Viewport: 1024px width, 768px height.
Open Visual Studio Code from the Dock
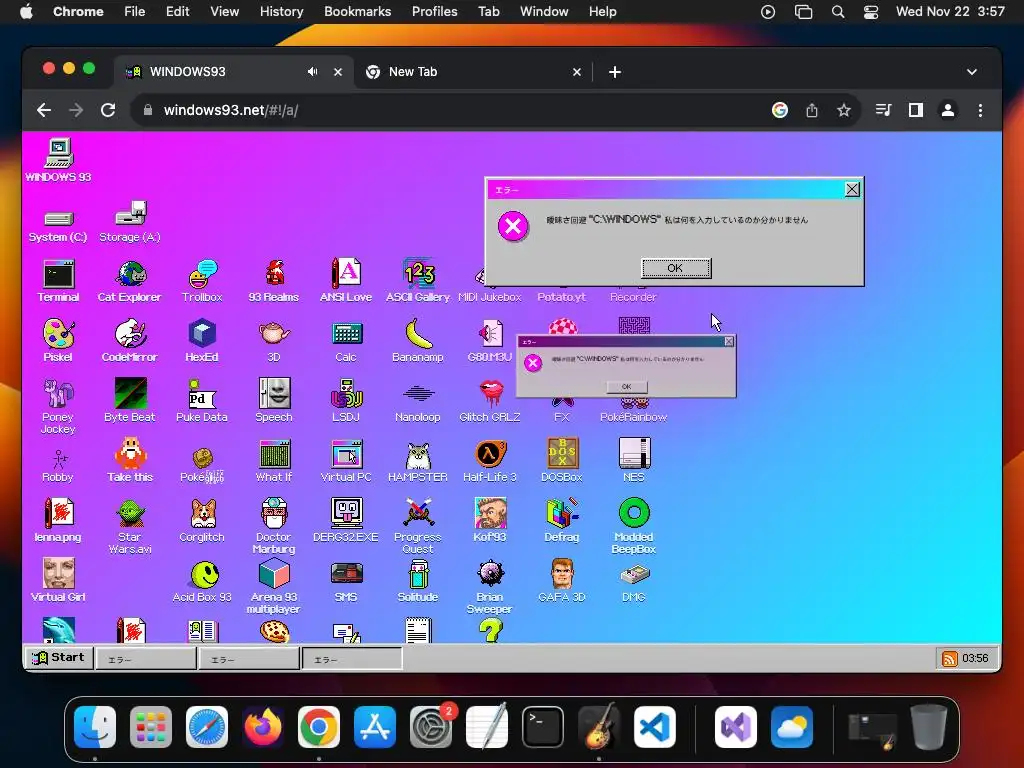[655, 727]
